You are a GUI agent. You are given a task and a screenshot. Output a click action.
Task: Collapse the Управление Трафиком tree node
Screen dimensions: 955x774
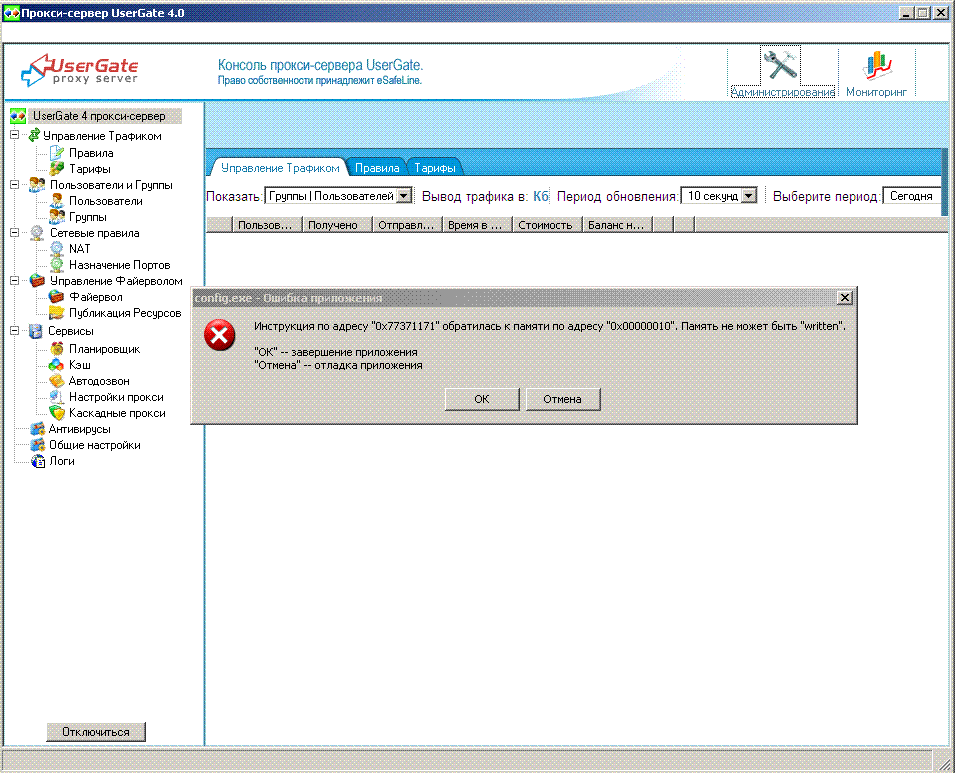coord(15,136)
